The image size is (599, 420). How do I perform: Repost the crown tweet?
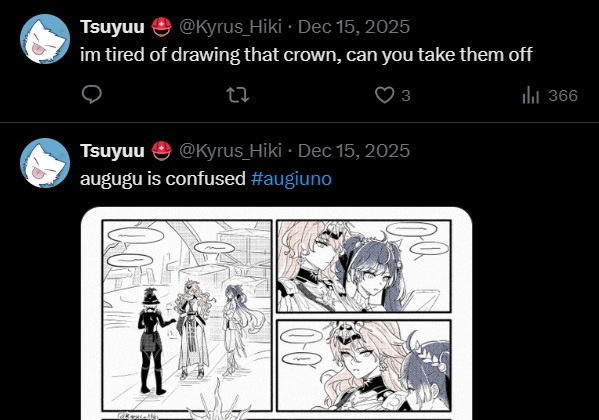(x=238, y=95)
